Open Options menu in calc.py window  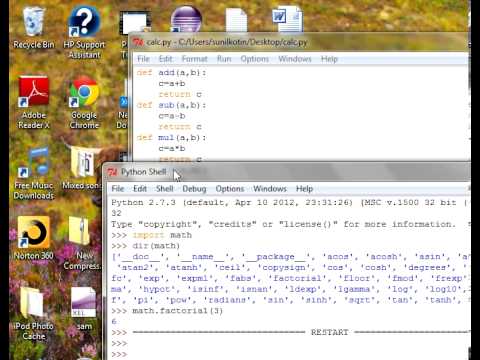coord(255,59)
